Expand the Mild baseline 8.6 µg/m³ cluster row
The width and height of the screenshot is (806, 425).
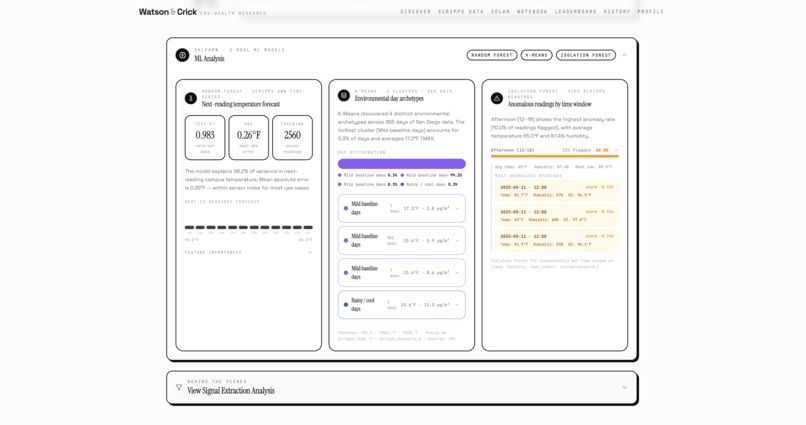[x=401, y=272]
